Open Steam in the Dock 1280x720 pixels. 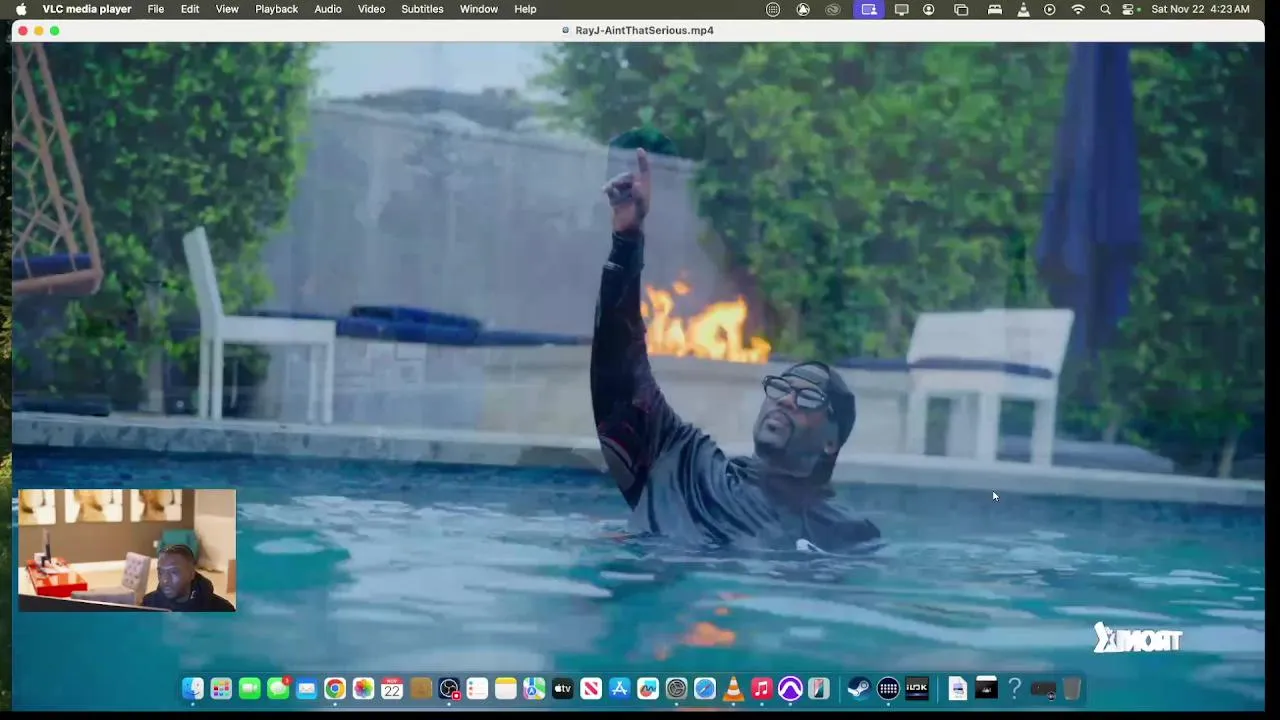coord(858,688)
